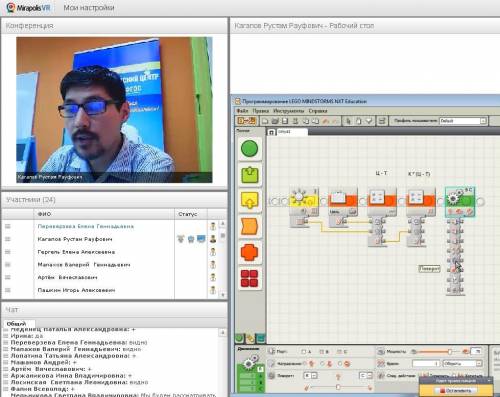Image resolution: width=500 pixels, height=397 pixels.
Task: Check port B checkbox in Move settings
Action: pos(322,352)
